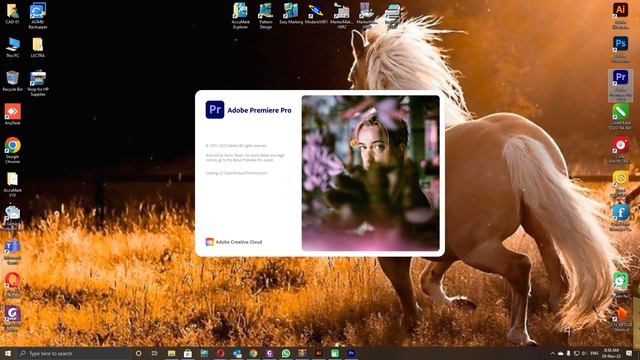Show hidden system tray icons
Screen dimensions: 640x360
coord(553,353)
